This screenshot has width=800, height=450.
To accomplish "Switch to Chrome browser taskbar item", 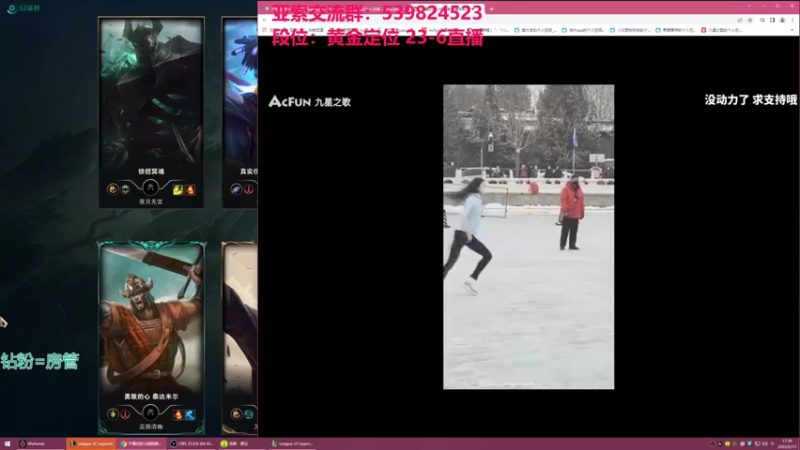I will click(141, 444).
